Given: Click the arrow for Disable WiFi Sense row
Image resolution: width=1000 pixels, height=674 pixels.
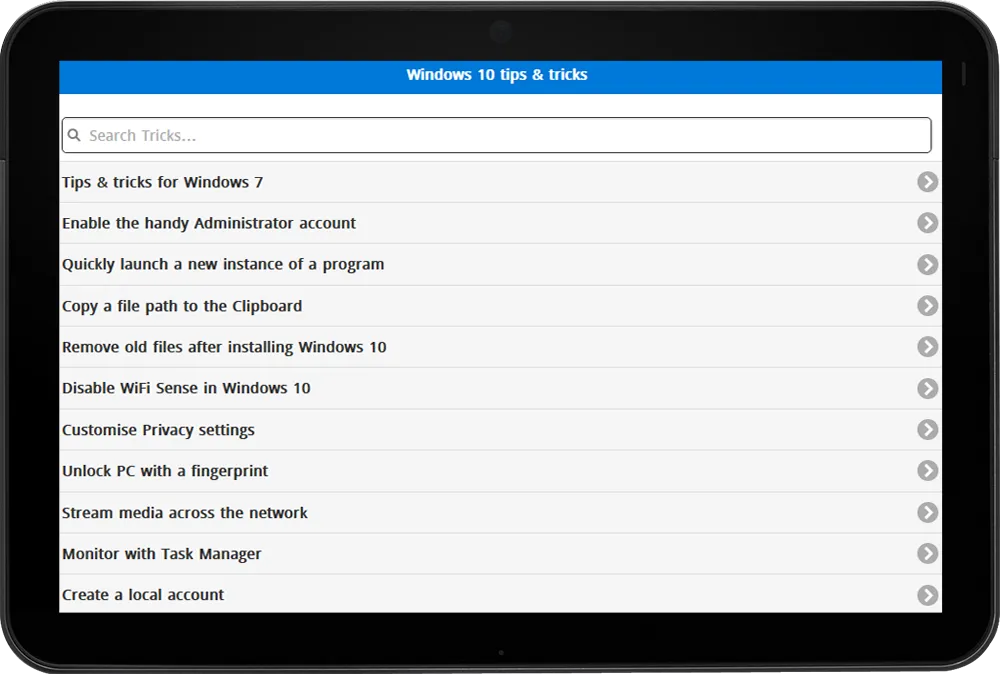Looking at the screenshot, I should (927, 388).
